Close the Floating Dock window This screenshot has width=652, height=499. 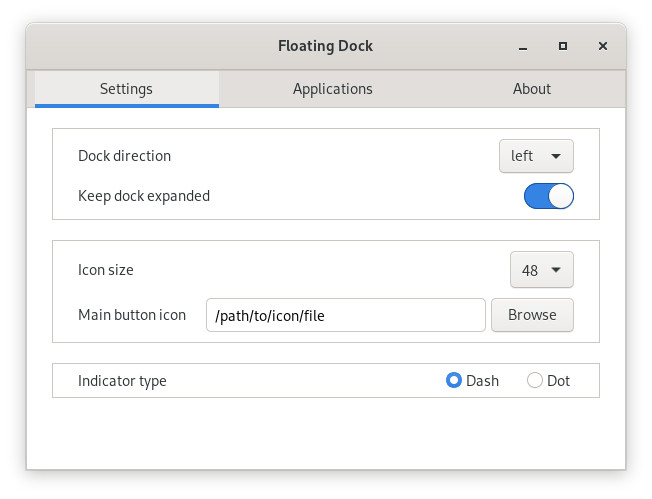pos(603,46)
